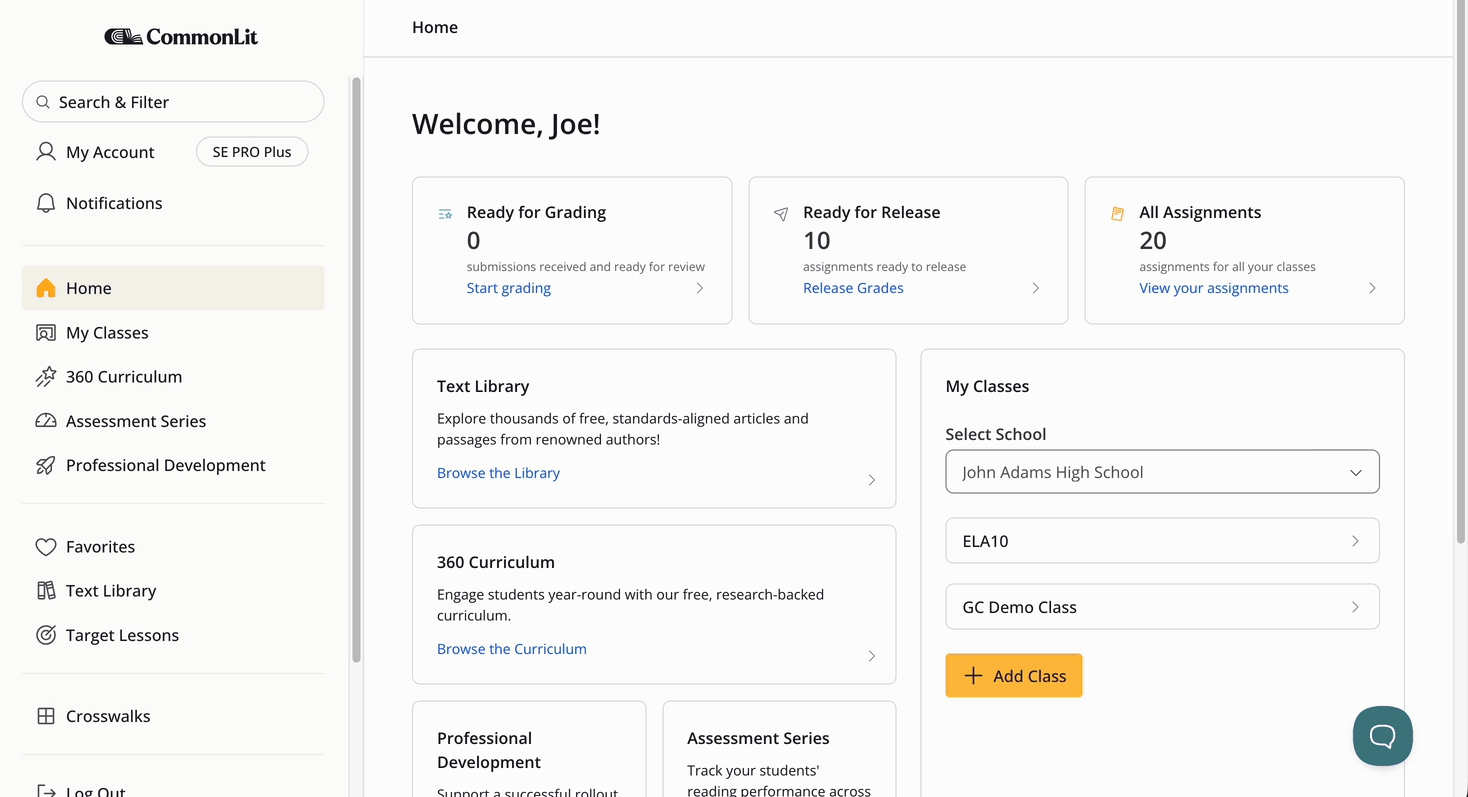Expand the ELA10 class row
This screenshot has width=1468, height=797.
coord(1162,541)
